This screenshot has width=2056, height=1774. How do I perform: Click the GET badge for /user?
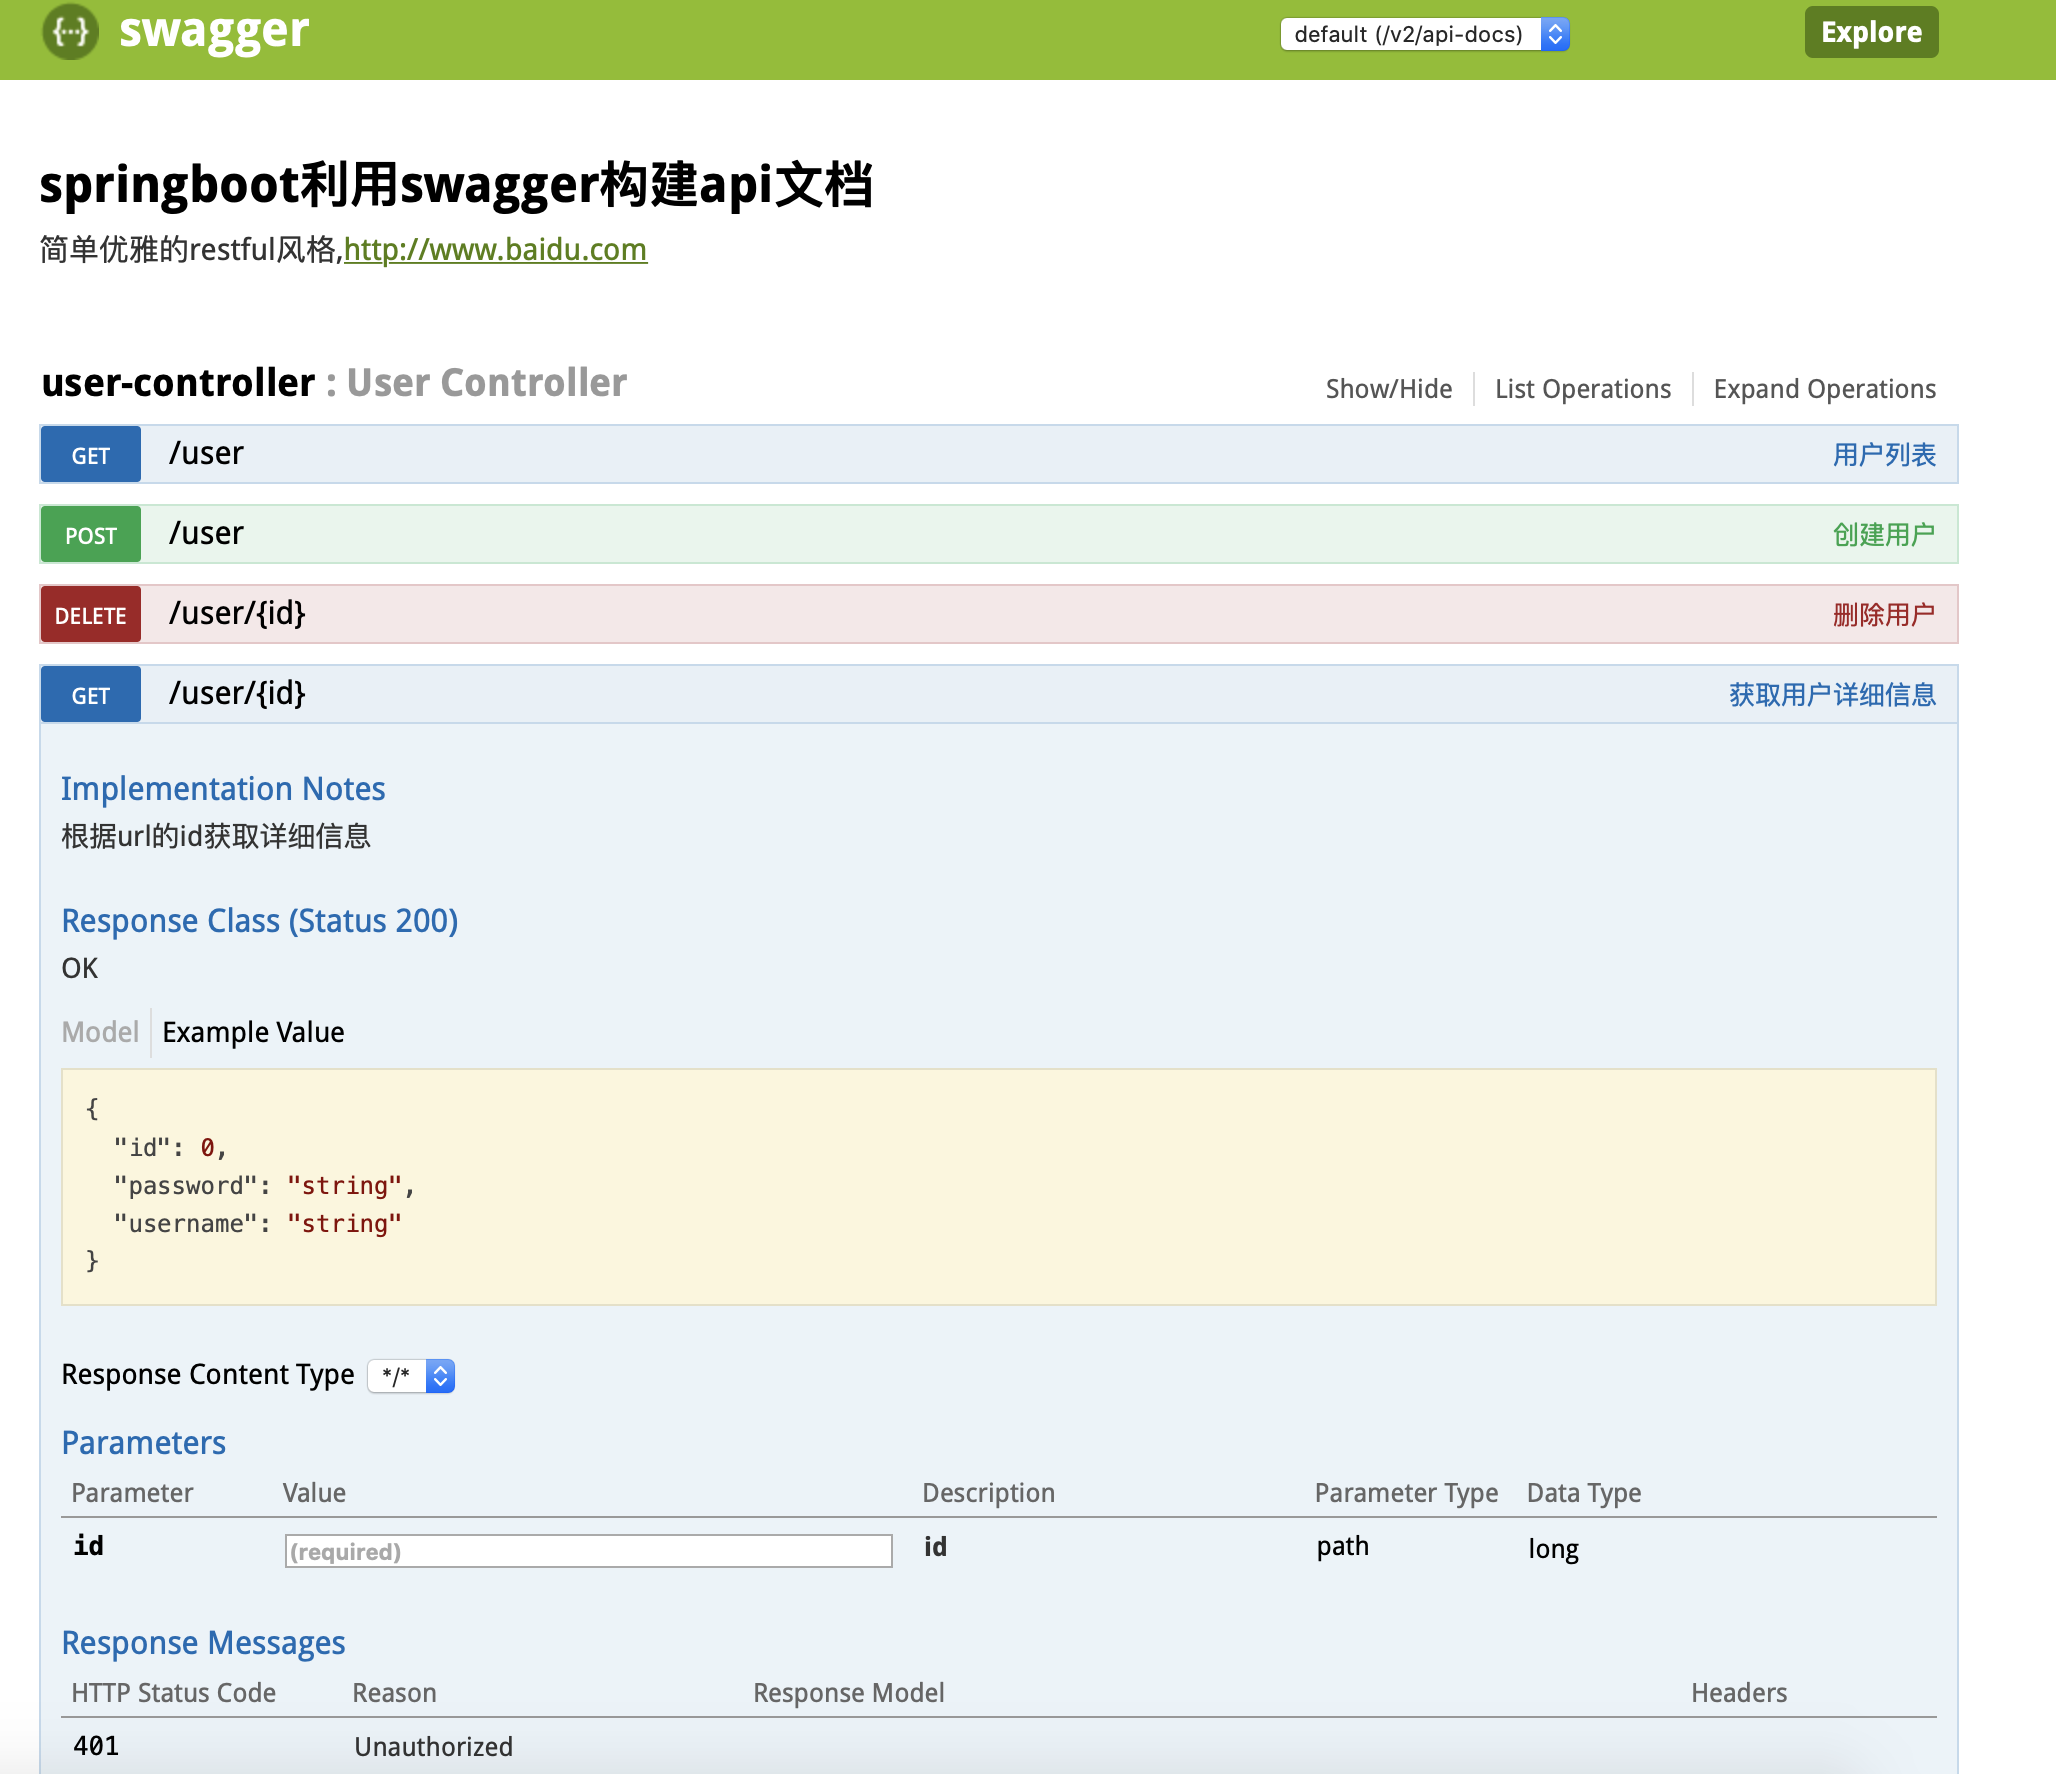coord(91,455)
